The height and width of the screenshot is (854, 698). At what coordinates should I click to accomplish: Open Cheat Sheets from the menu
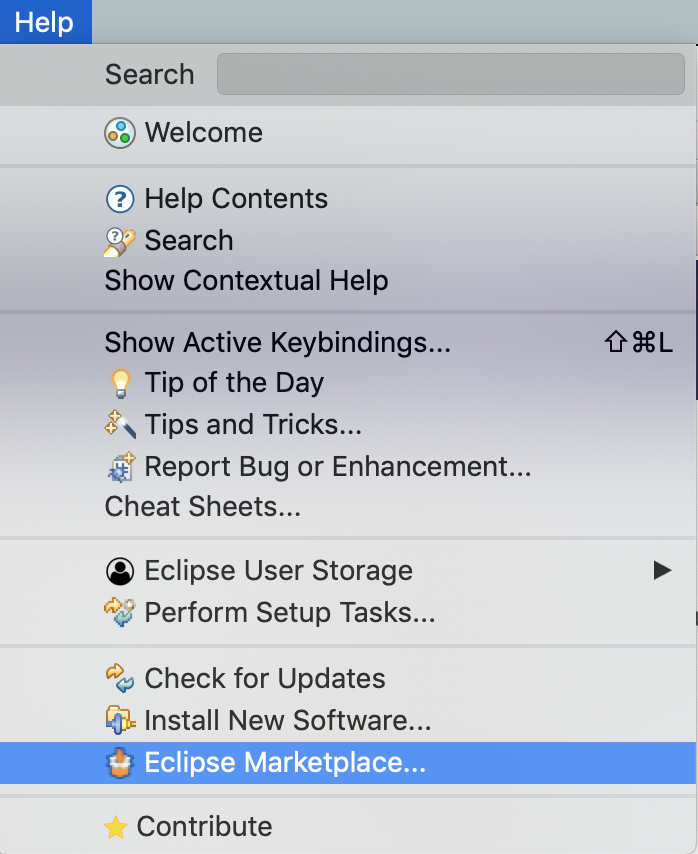(203, 507)
